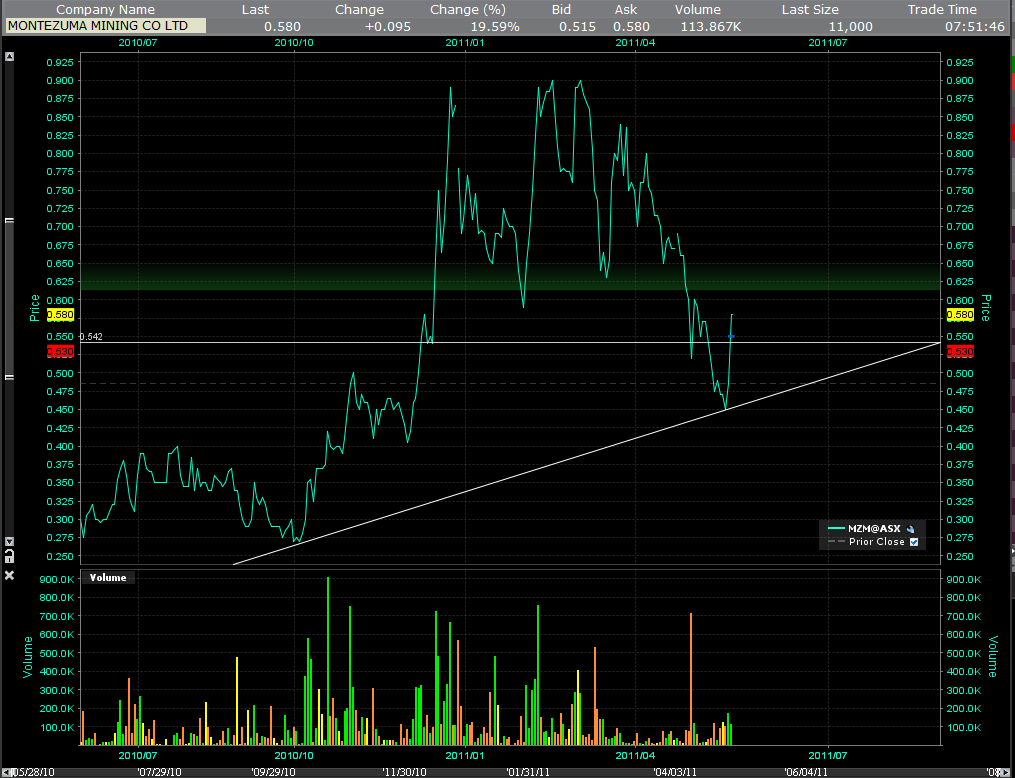The height and width of the screenshot is (778, 1015).
Task: Click the wrench icon beside MZM@ASX legend
Action: tap(910, 528)
